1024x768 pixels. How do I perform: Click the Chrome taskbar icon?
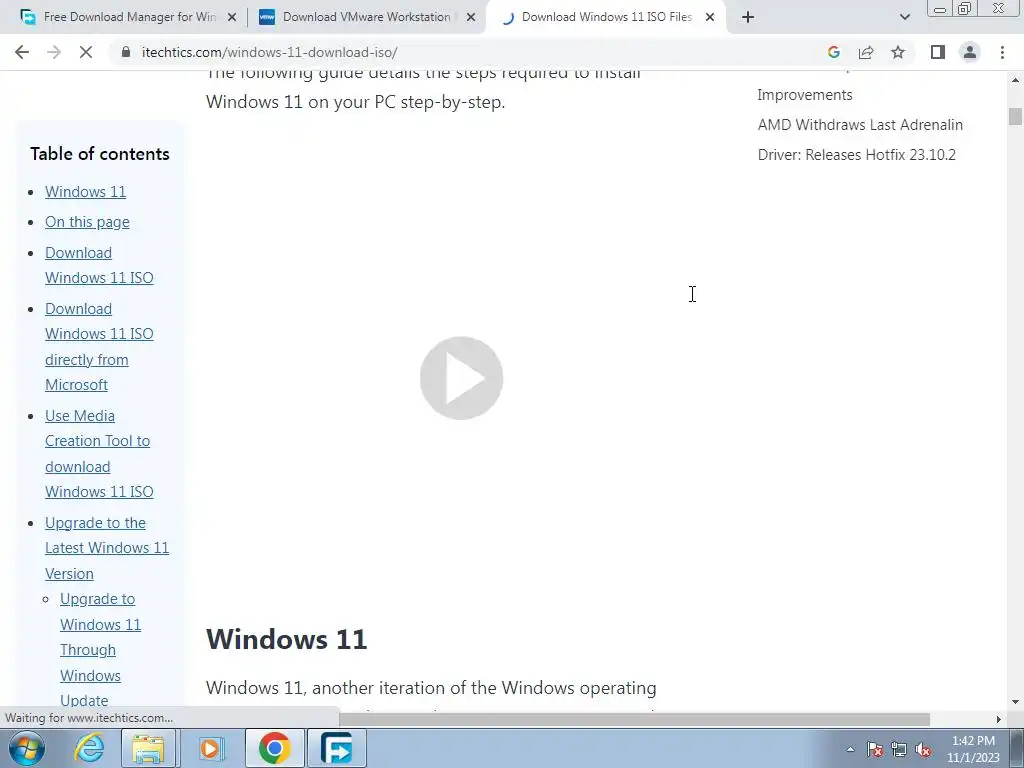(274, 748)
